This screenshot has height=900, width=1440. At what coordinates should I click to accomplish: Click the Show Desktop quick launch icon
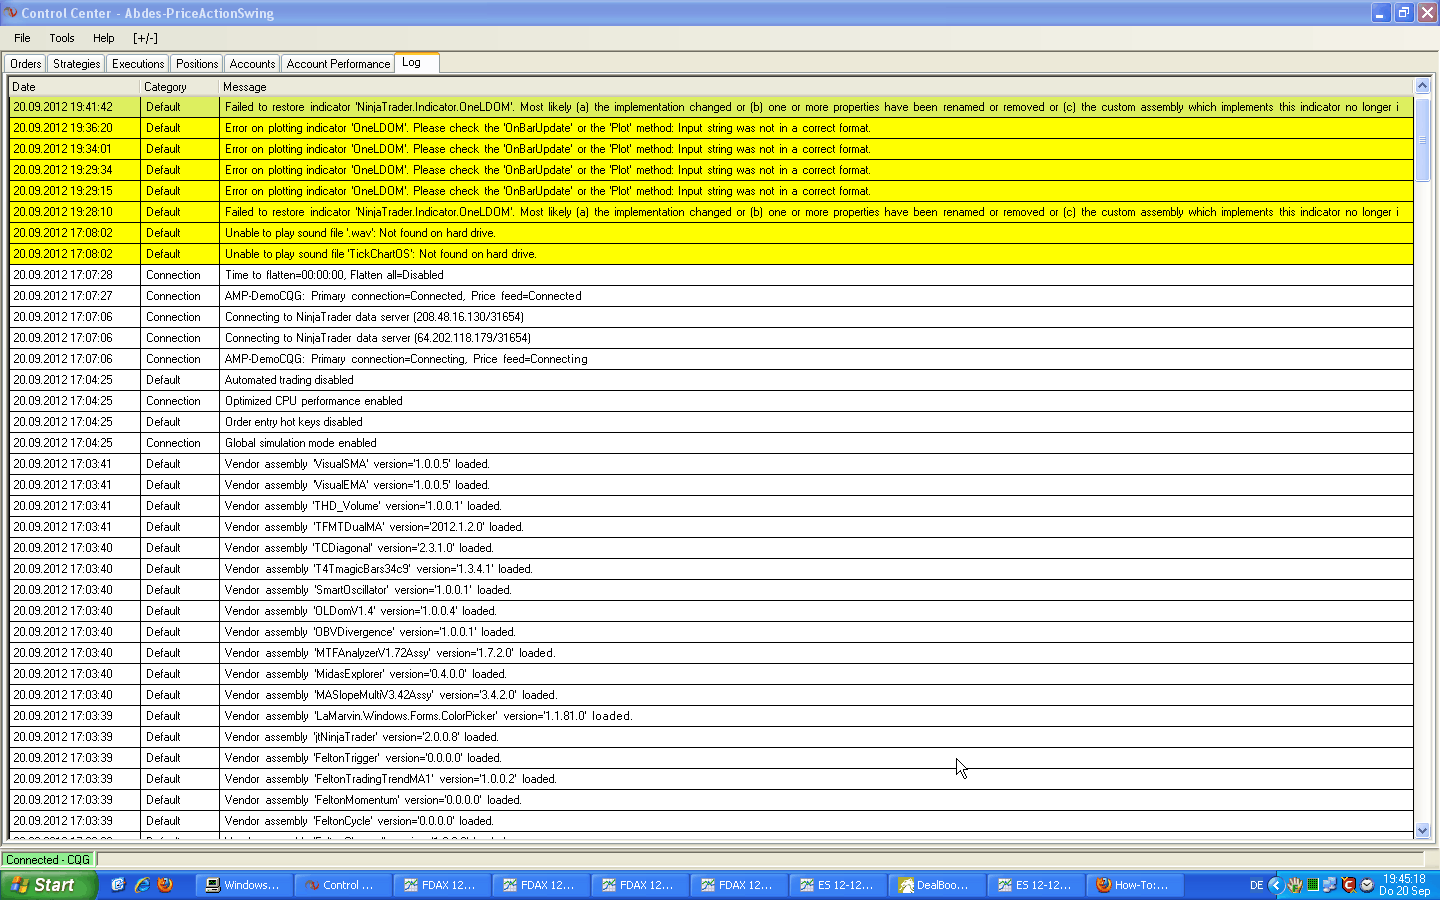(118, 885)
